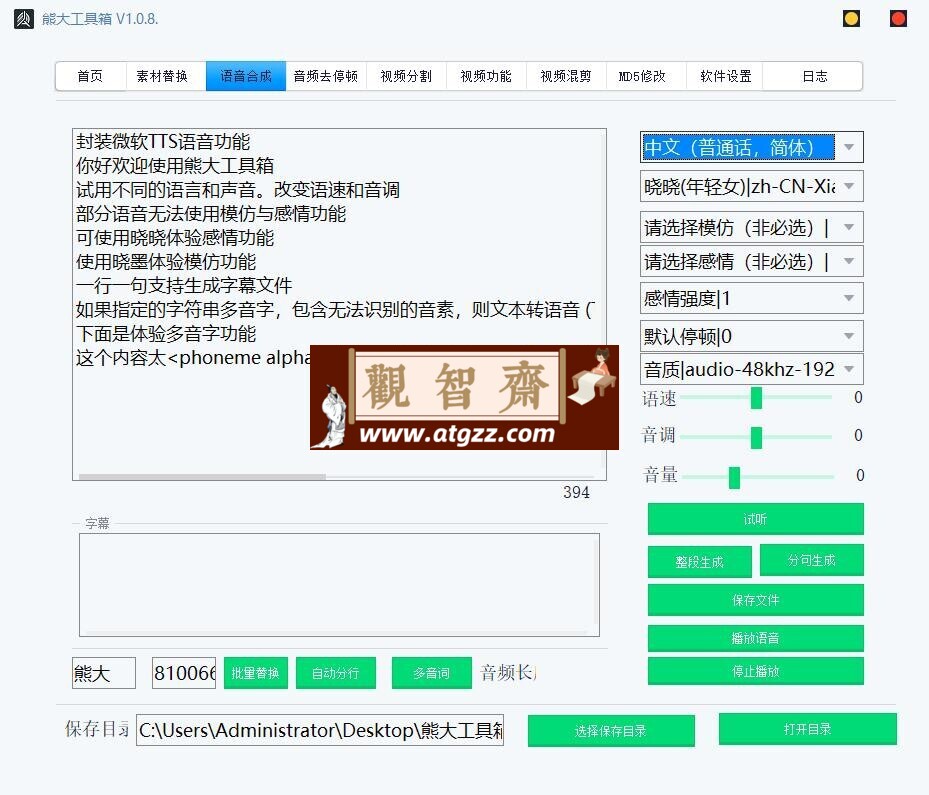
Task: Click the 停止播放 button
Action: [755, 671]
